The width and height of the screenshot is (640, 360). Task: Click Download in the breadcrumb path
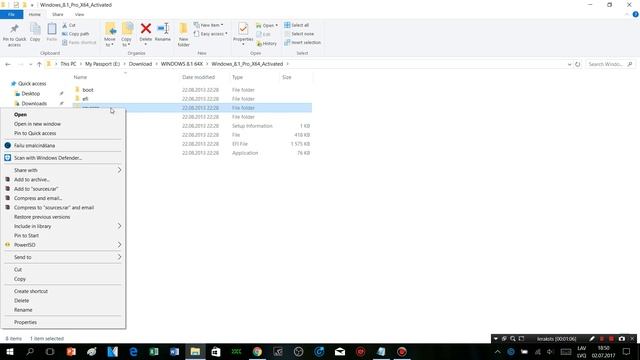coord(140,64)
